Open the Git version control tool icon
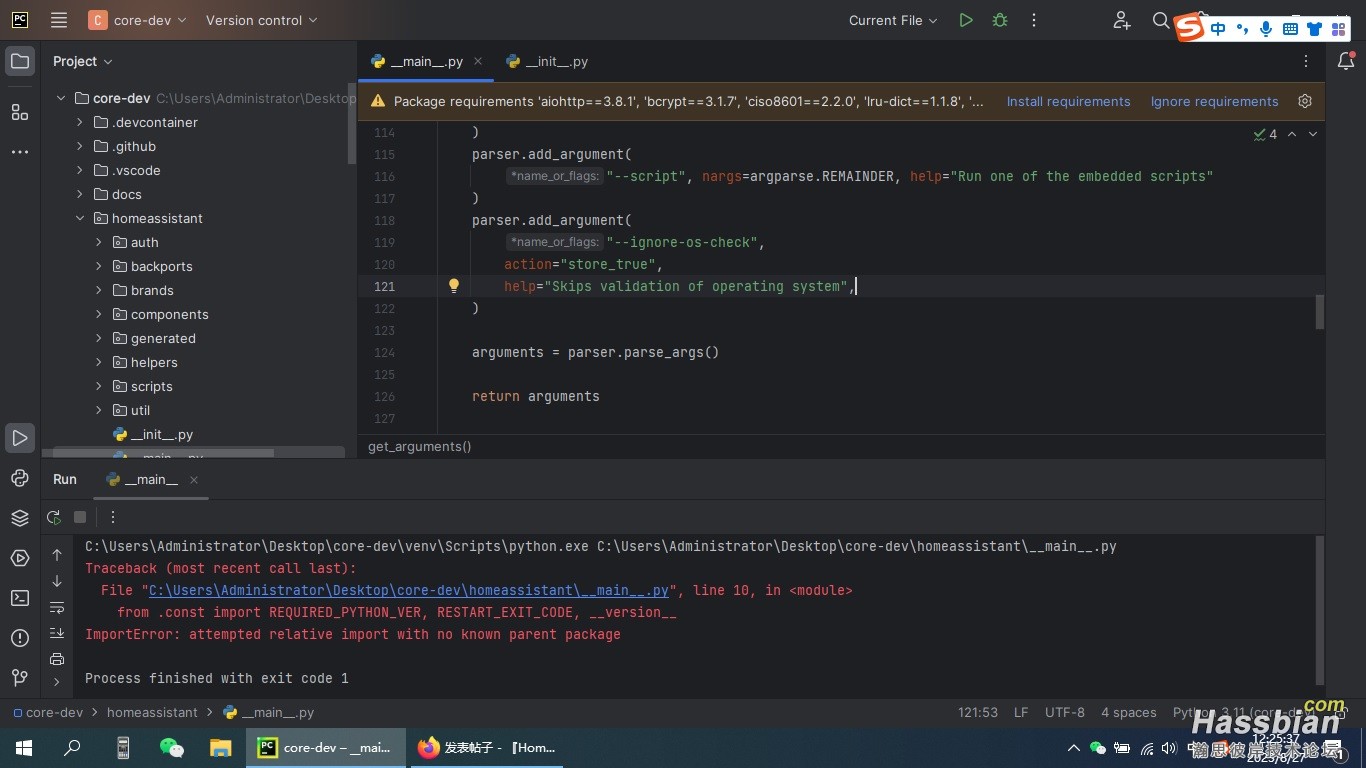Screen dimensions: 1366x768 20,678
